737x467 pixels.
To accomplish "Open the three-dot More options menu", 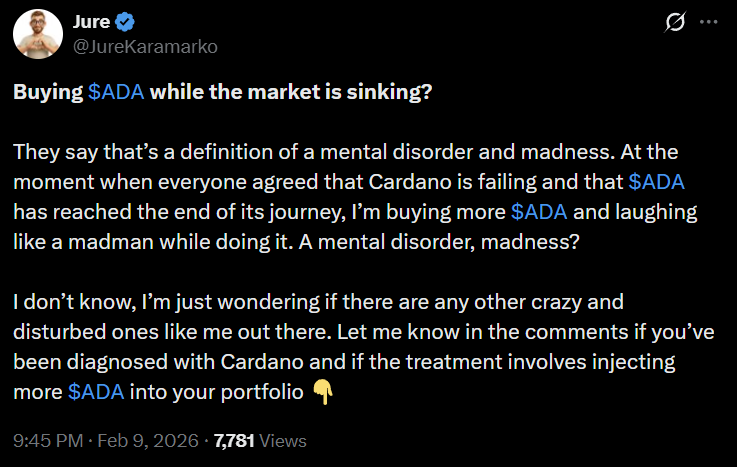I will pos(711,22).
